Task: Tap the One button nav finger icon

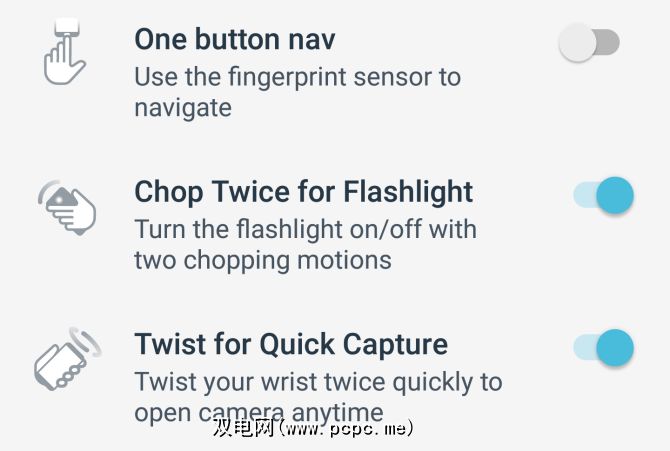Action: [x=65, y=53]
